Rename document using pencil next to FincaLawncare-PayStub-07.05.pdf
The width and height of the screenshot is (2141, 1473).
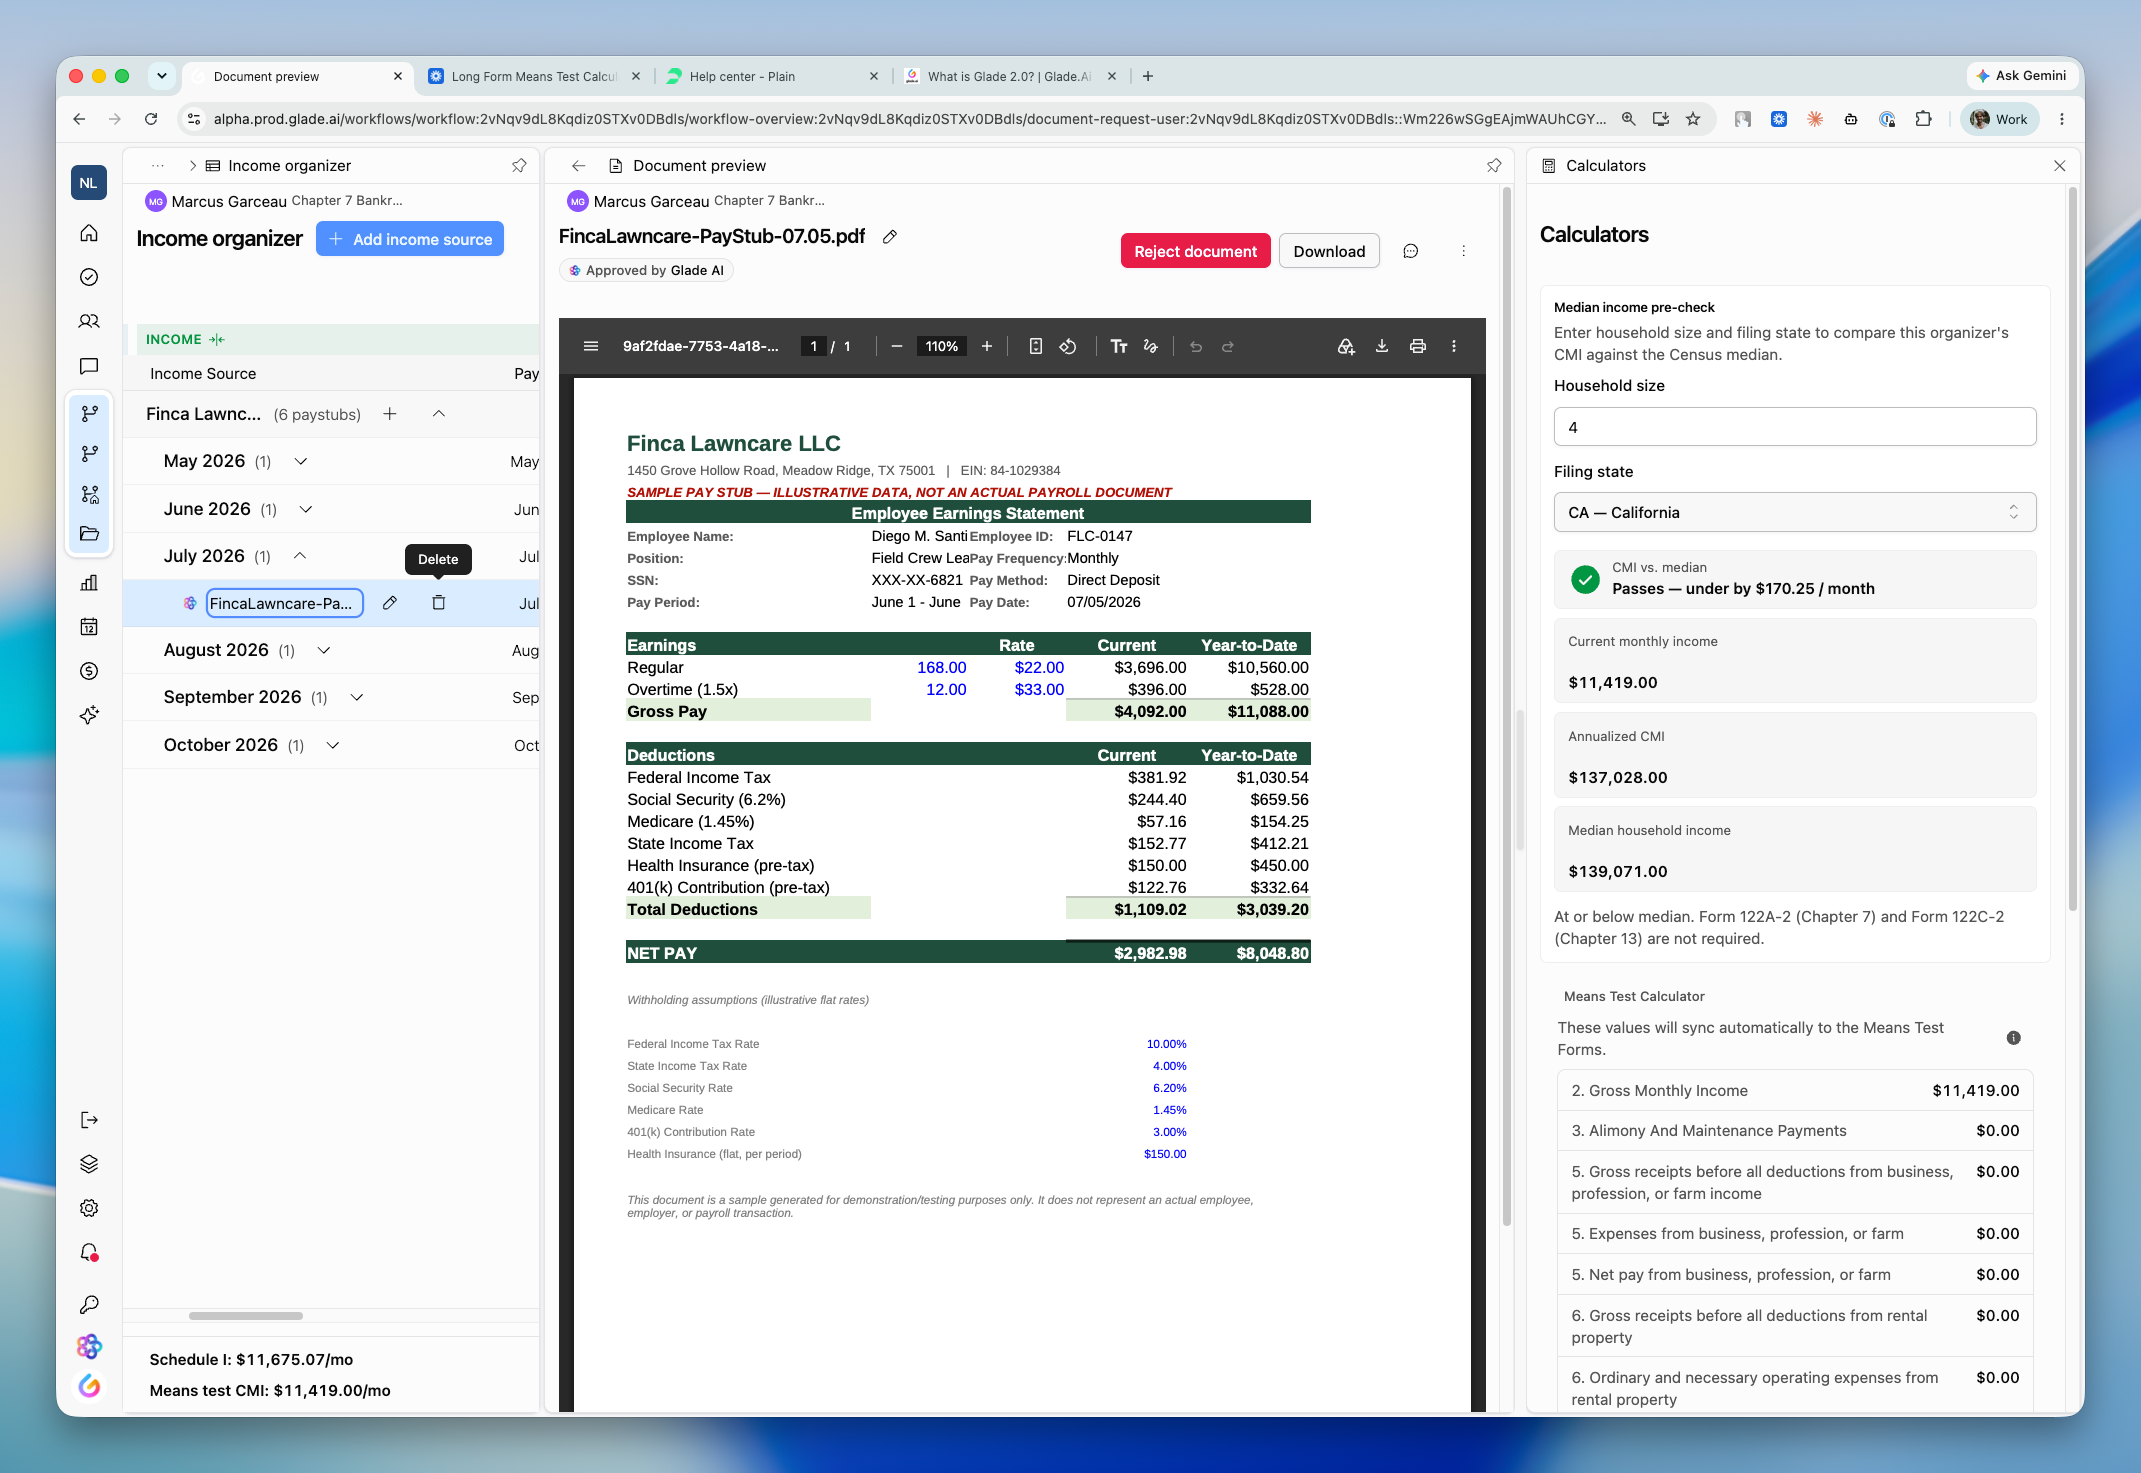click(890, 237)
